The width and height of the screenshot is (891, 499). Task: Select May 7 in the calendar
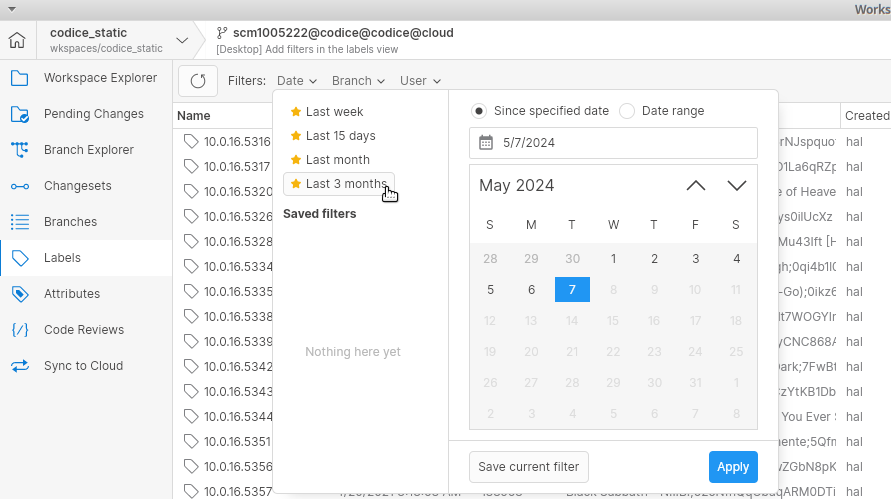[572, 290]
